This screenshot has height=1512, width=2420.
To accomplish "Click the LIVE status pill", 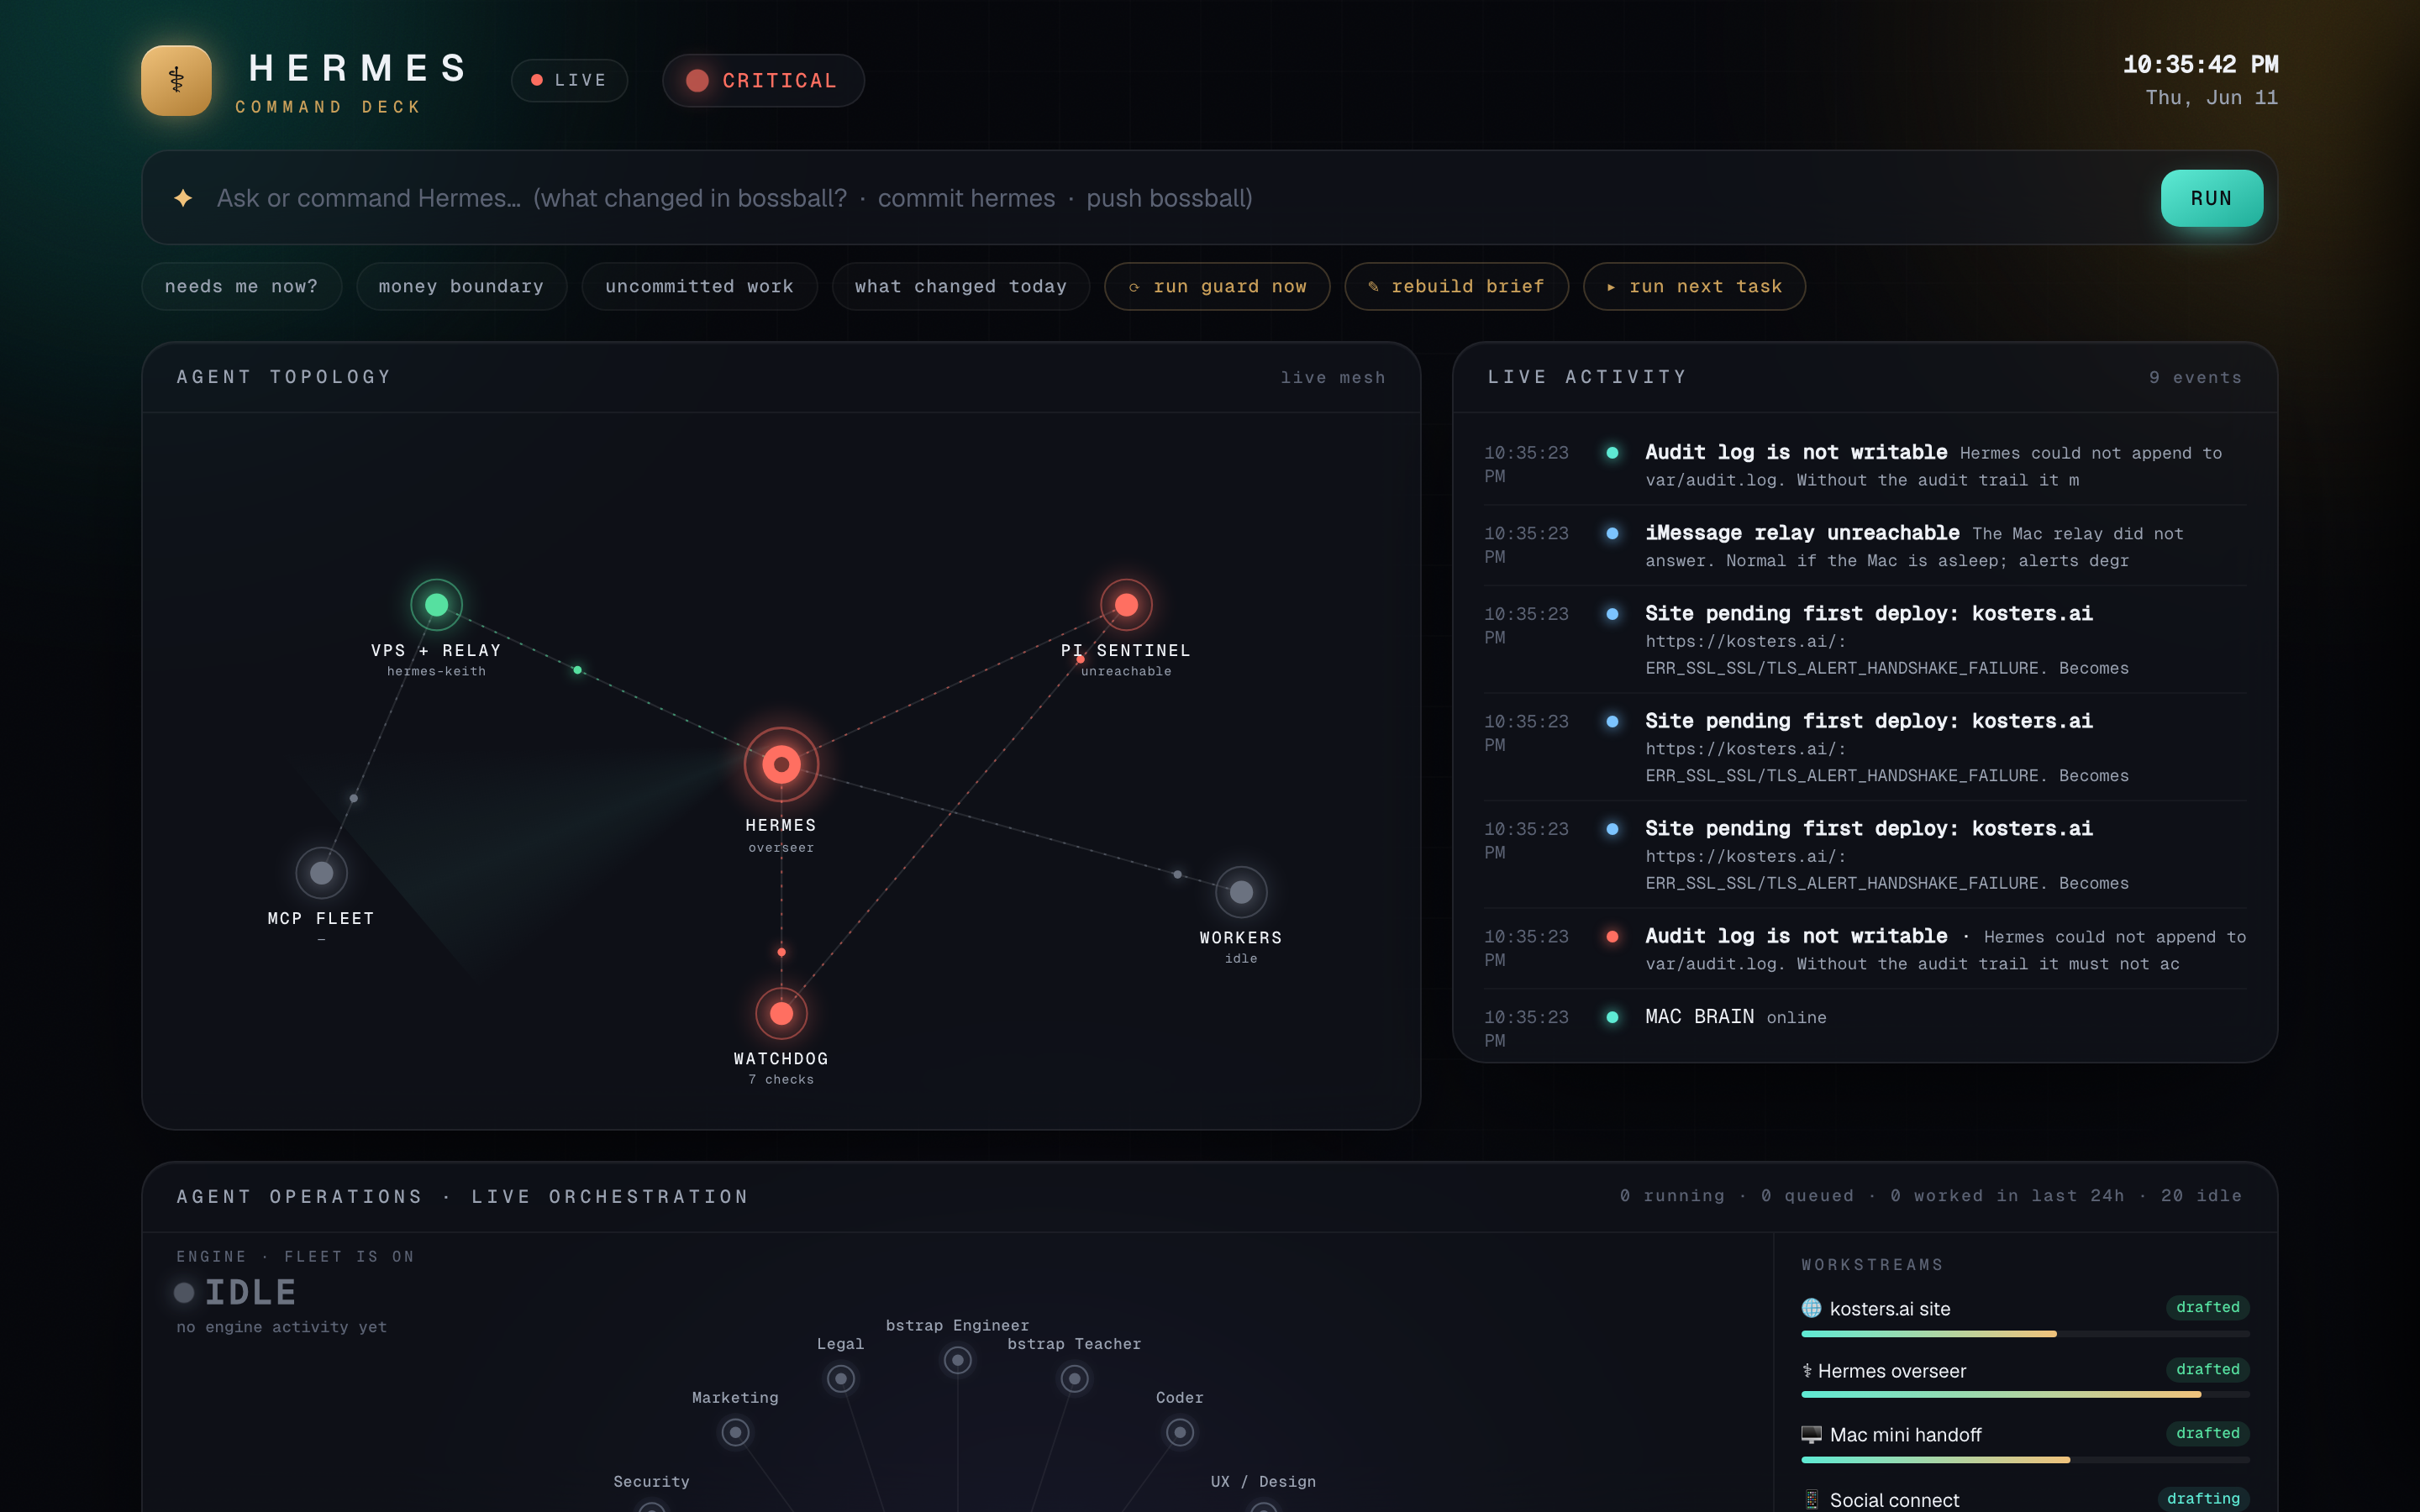I will [x=569, y=80].
